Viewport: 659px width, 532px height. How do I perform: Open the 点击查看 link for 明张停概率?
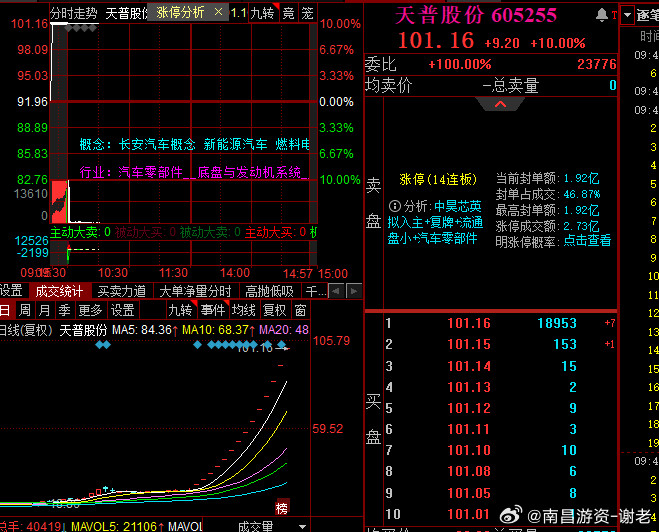click(587, 241)
